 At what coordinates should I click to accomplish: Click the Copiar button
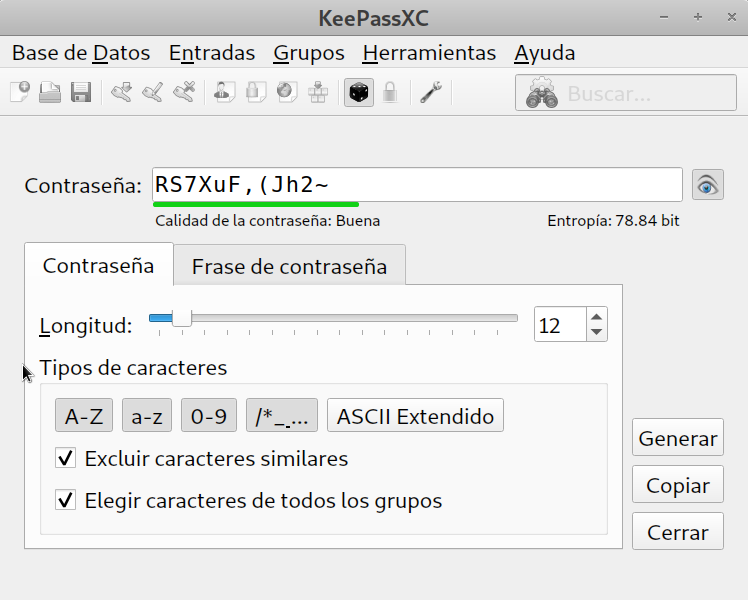678,485
